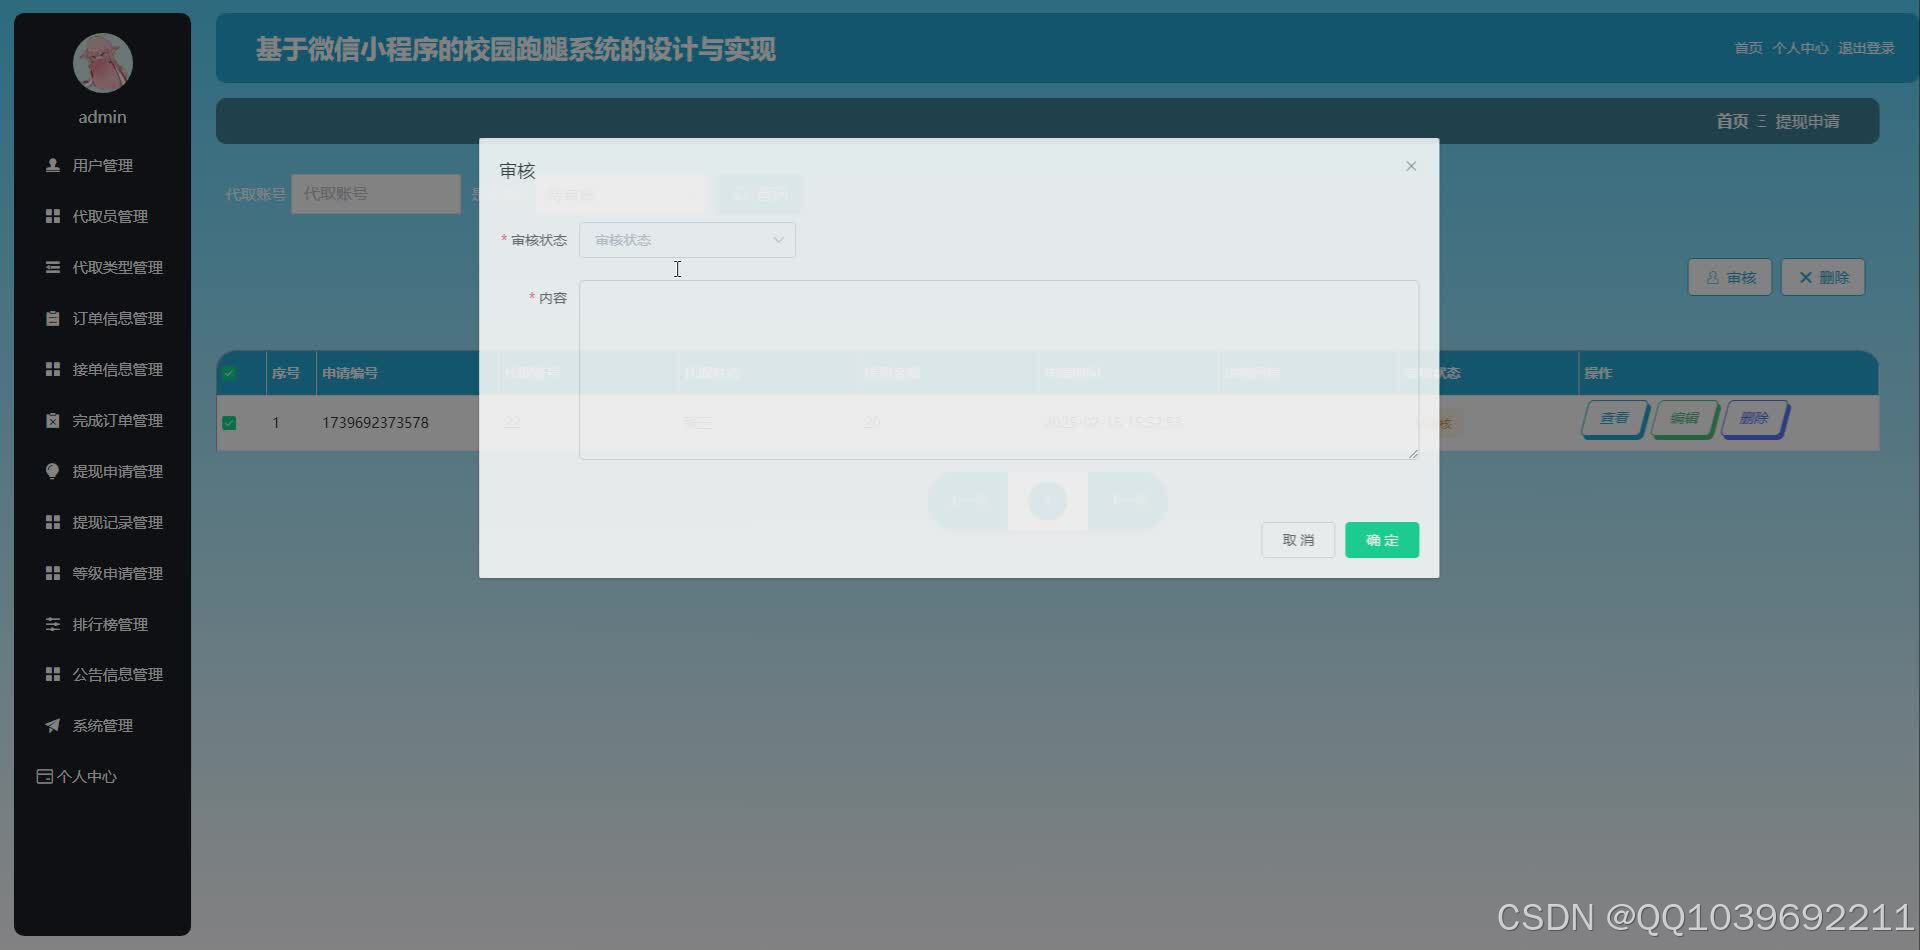Uncheck the row checkbox for 1739692373578

[x=230, y=423]
